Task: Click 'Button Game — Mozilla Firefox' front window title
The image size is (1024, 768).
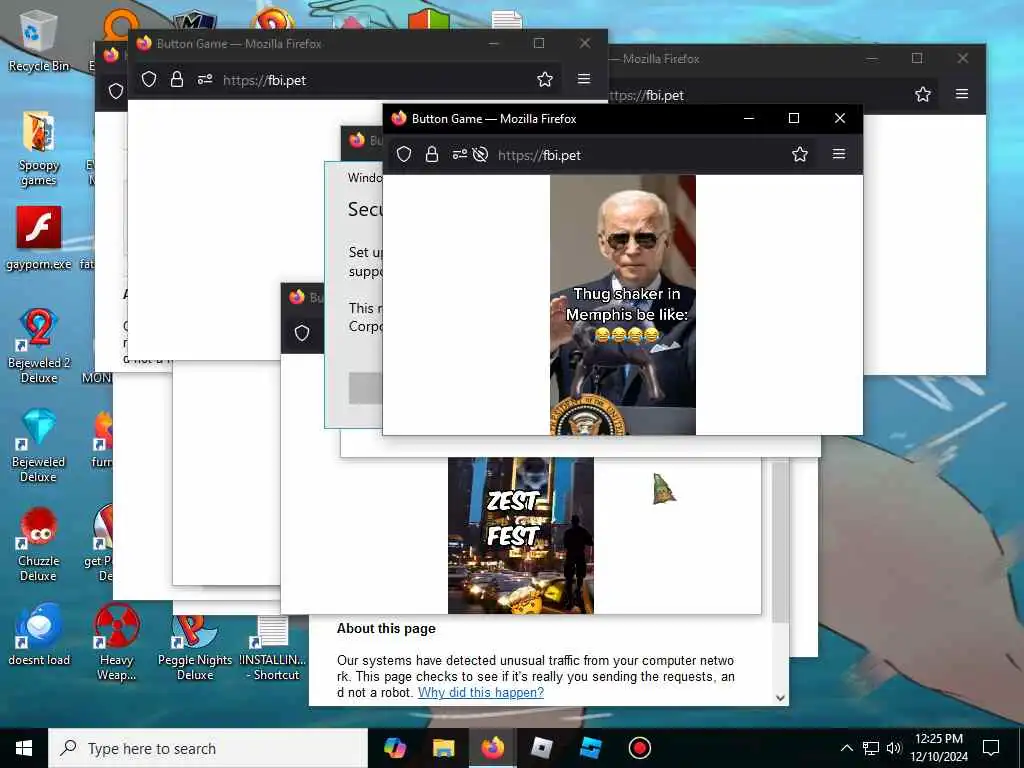Action: [494, 119]
